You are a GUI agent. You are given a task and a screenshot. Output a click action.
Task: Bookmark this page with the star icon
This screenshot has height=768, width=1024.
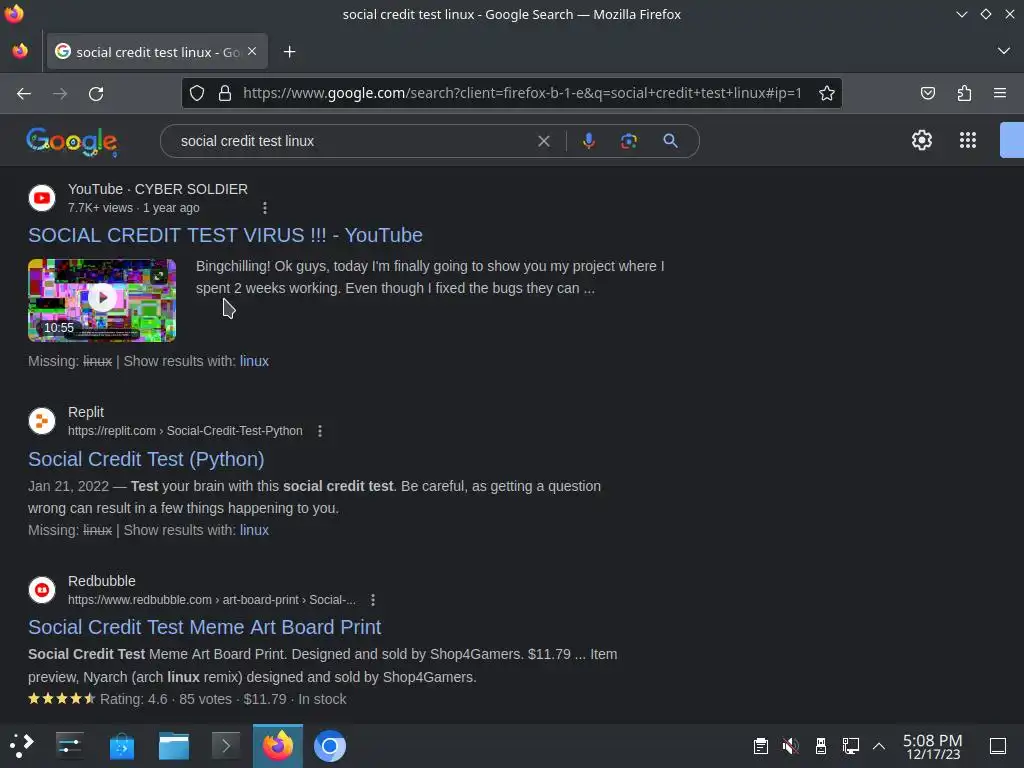(827, 93)
